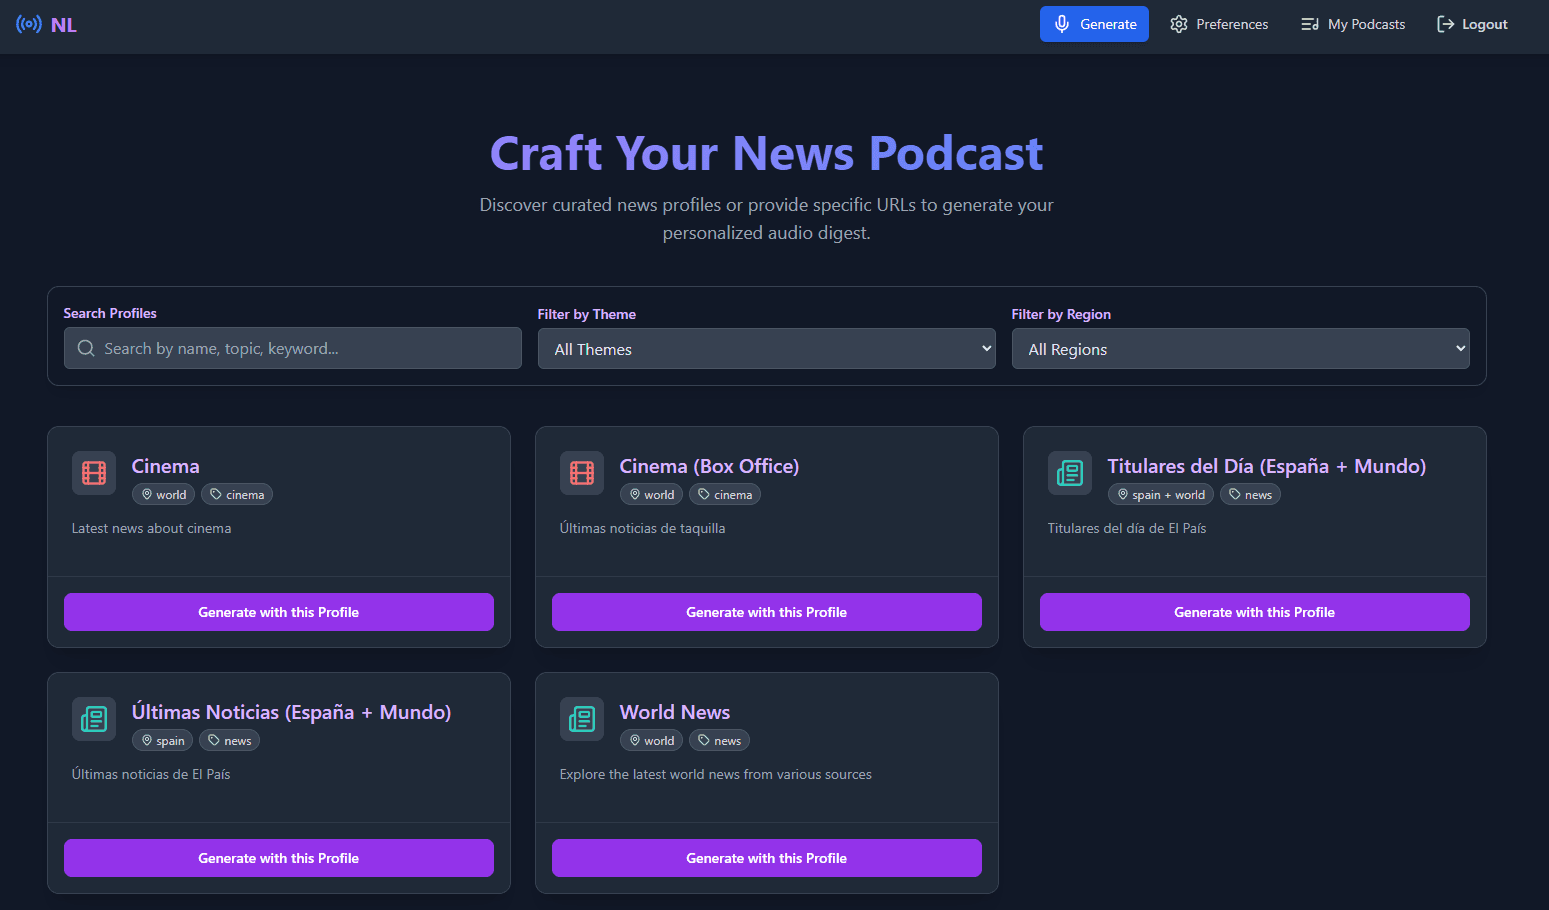Open the All Themes dropdown

[766, 349]
